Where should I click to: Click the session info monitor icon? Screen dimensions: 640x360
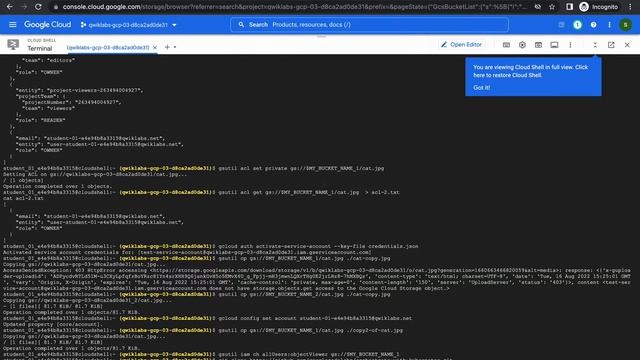tap(554, 45)
